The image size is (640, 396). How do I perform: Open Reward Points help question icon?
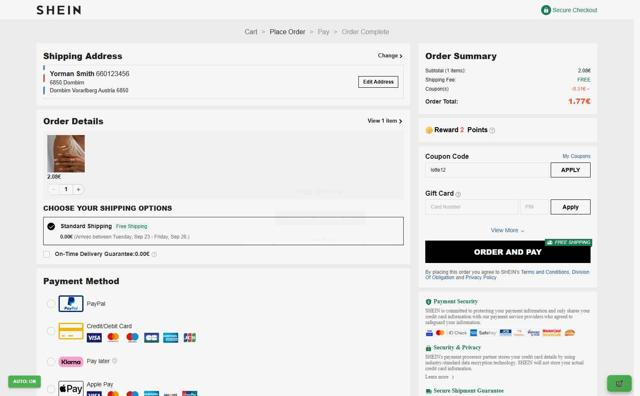tap(492, 131)
